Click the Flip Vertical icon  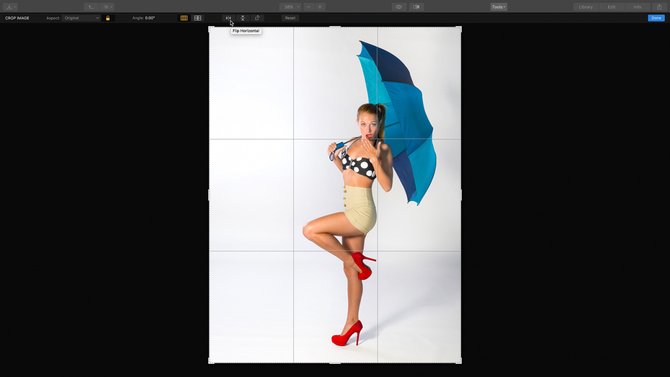tap(243, 18)
